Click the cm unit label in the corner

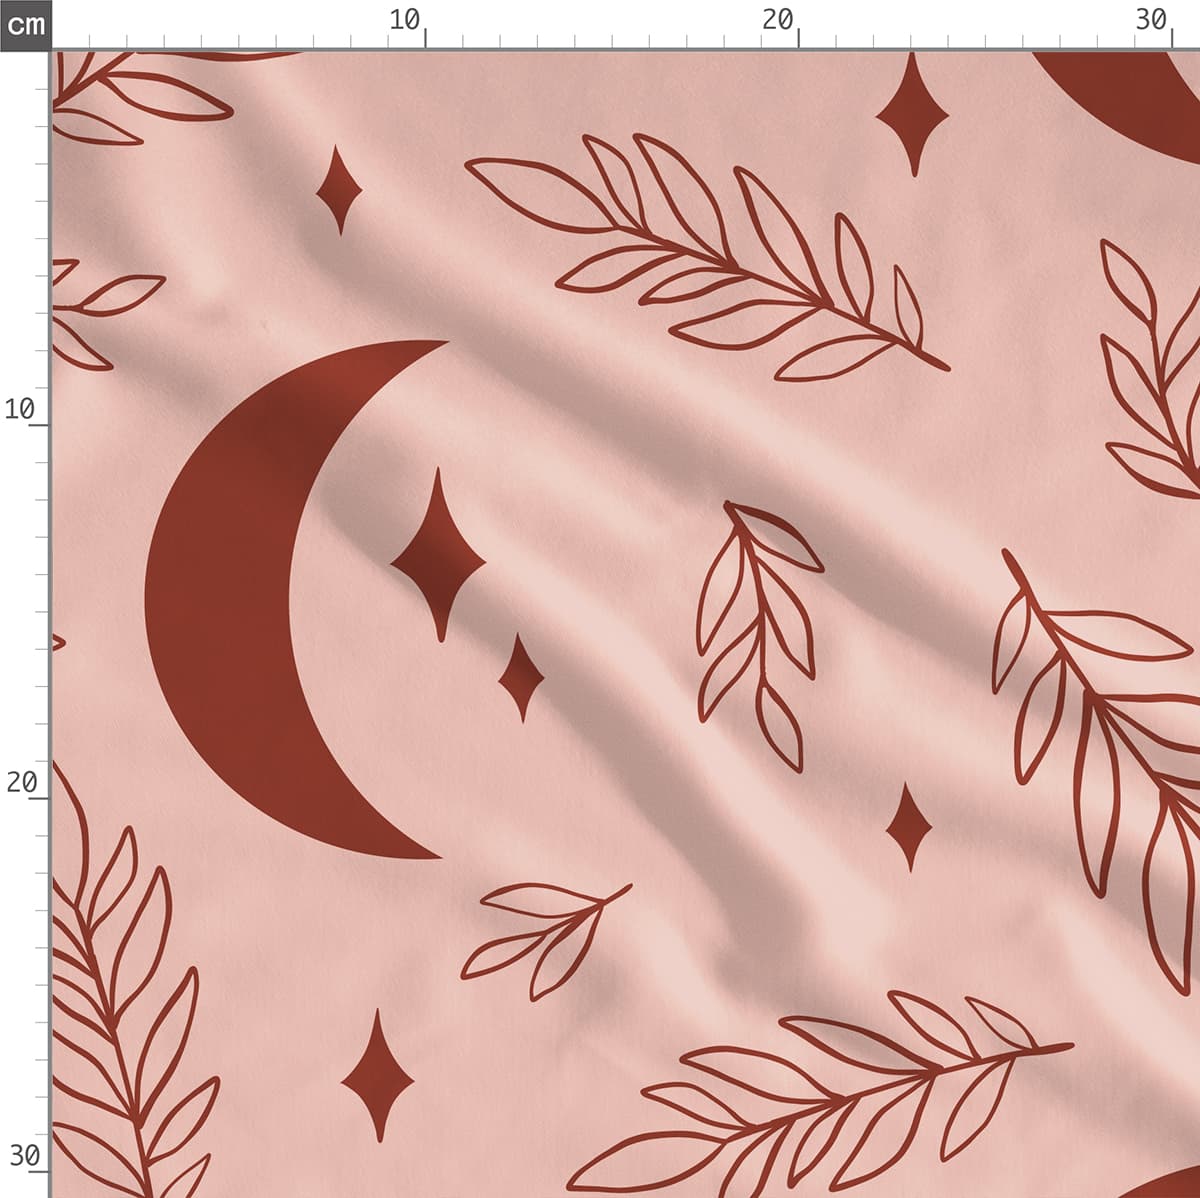coord(25,24)
